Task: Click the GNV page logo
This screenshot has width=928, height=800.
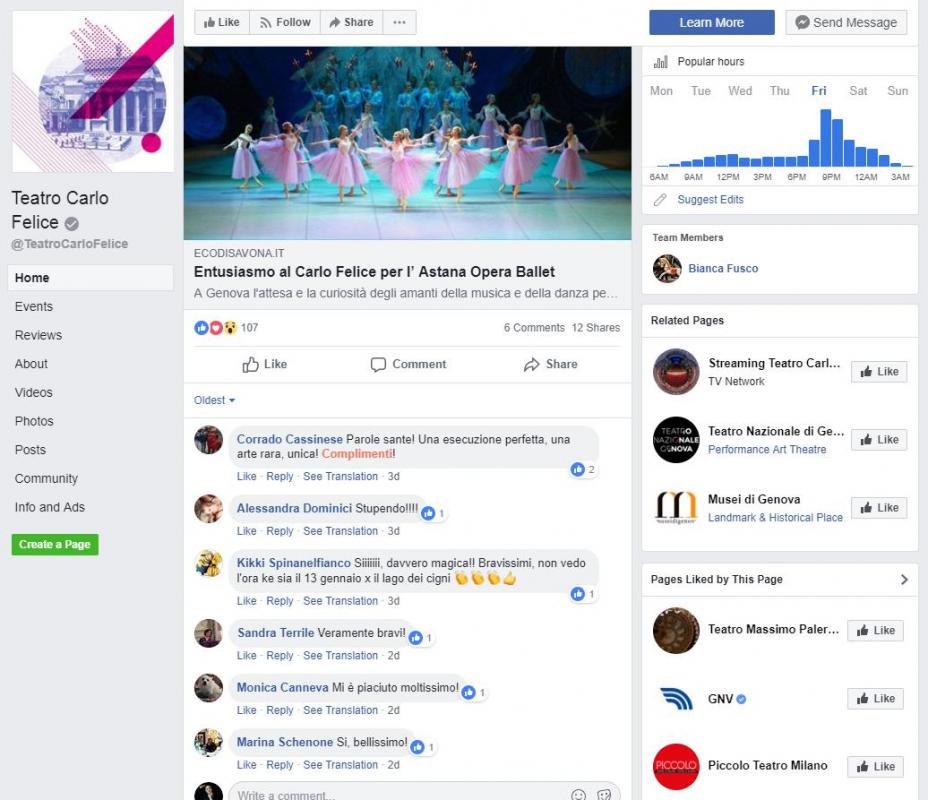Action: [675, 699]
